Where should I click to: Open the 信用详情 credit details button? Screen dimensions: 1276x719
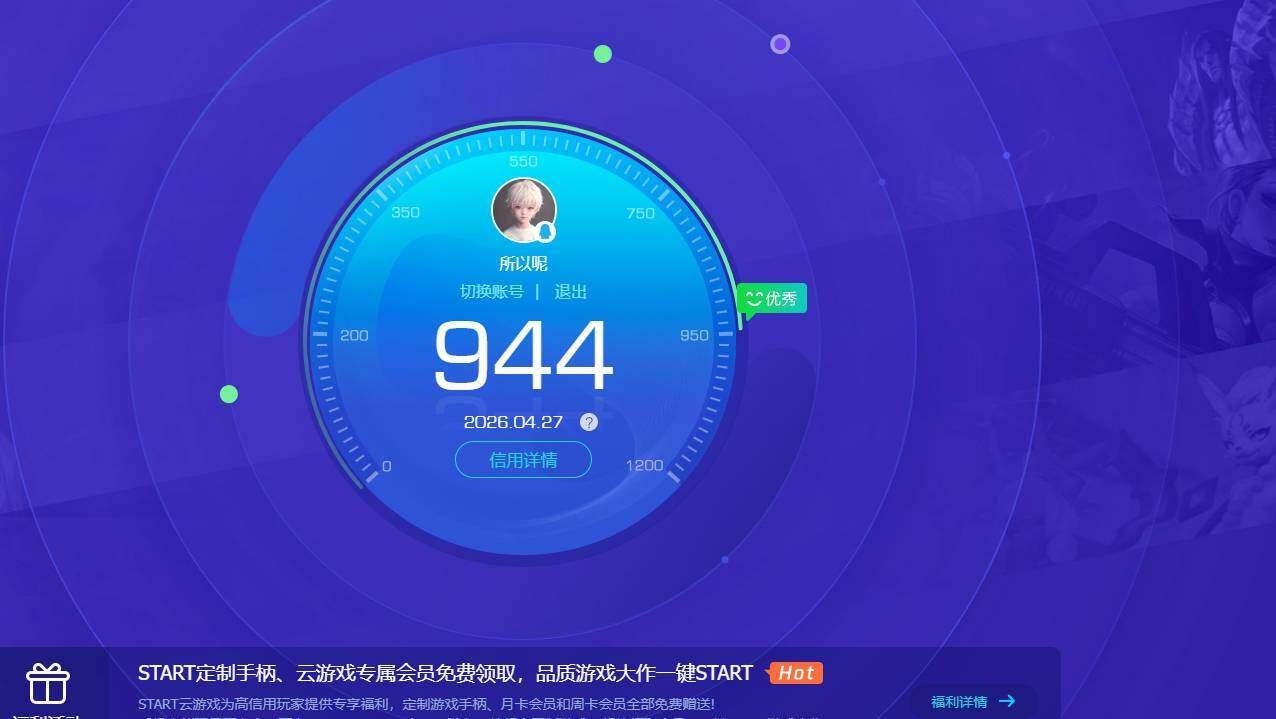(523, 460)
